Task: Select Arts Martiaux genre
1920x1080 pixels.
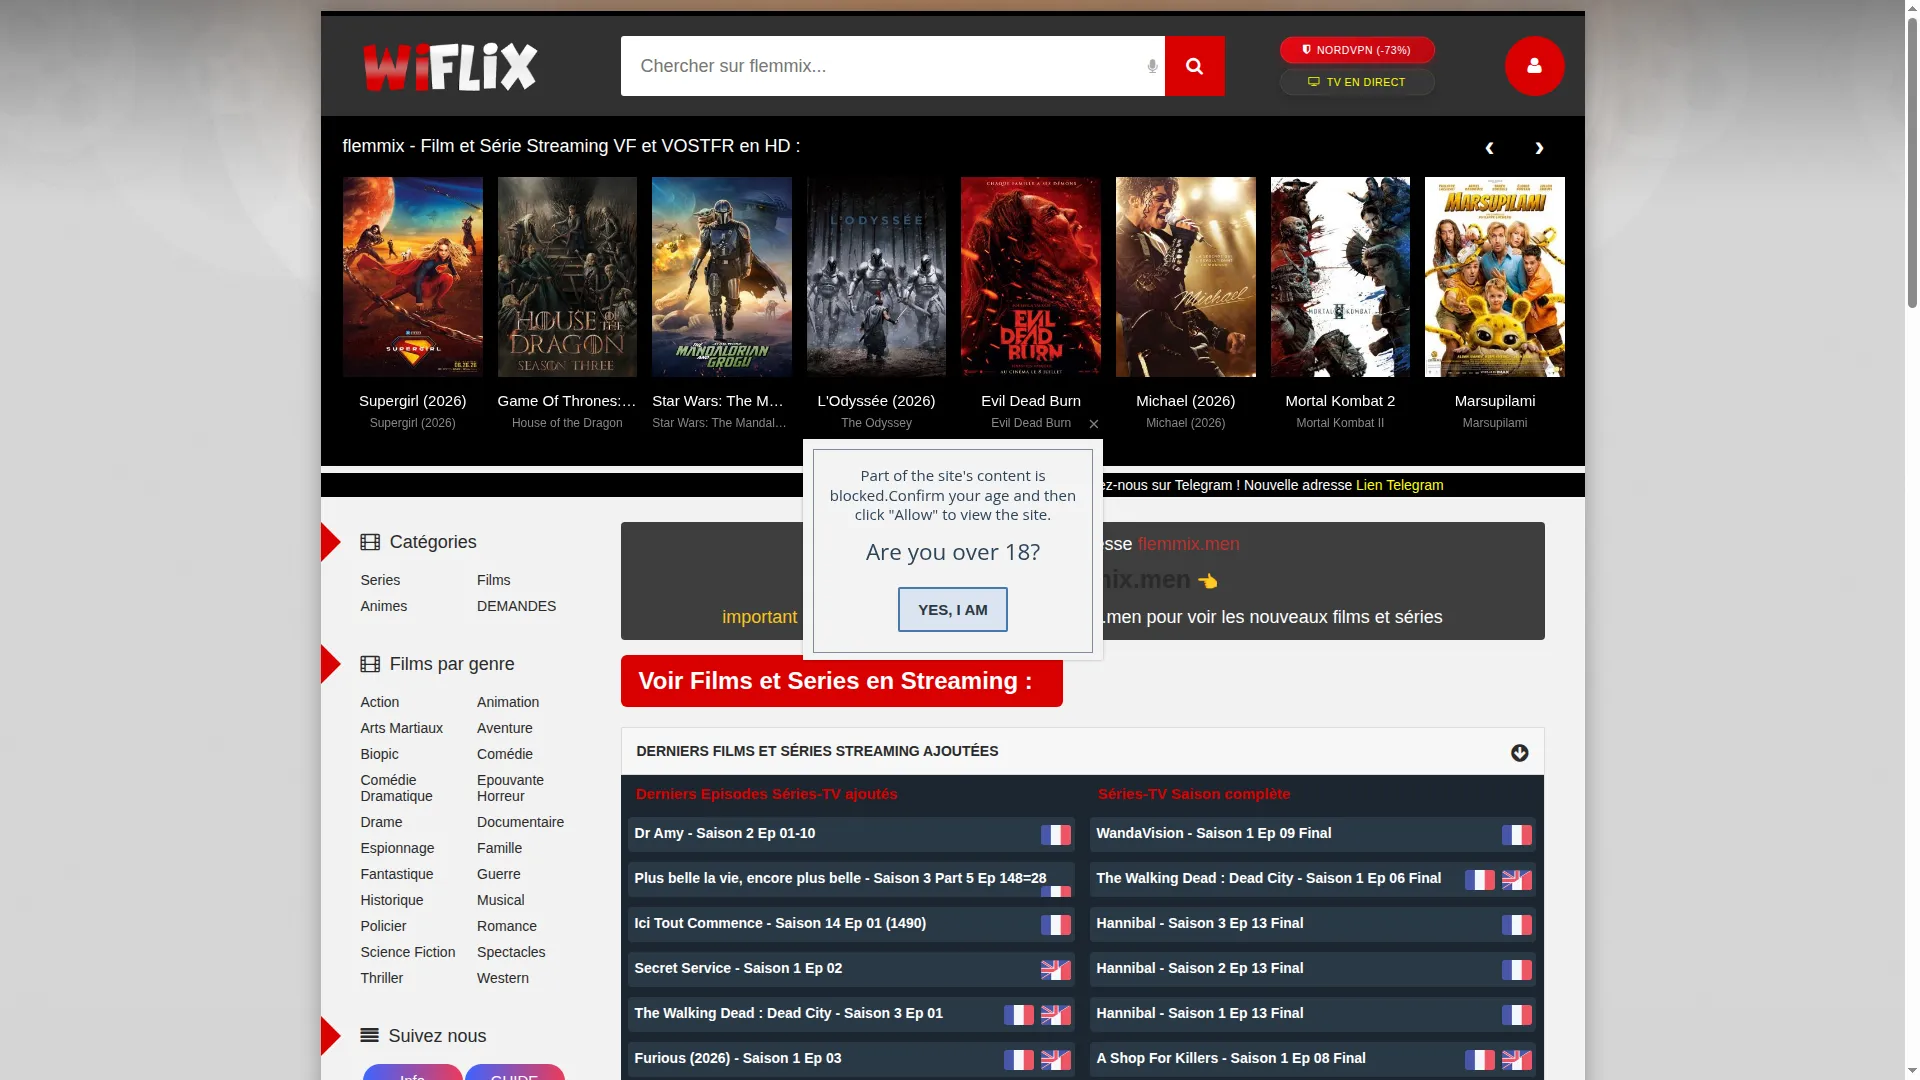Action: pos(401,728)
